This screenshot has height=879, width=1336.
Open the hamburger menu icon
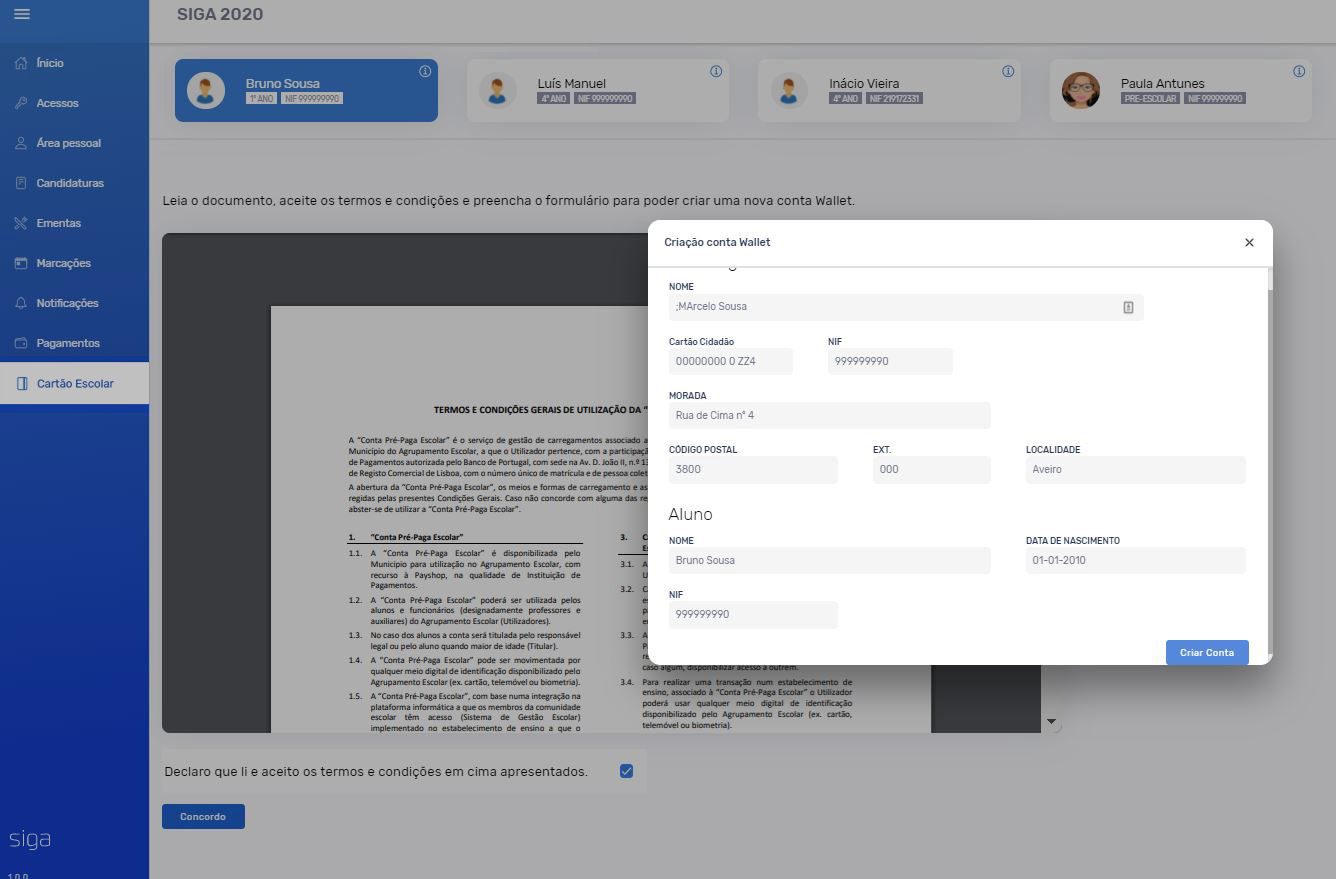click(x=22, y=14)
